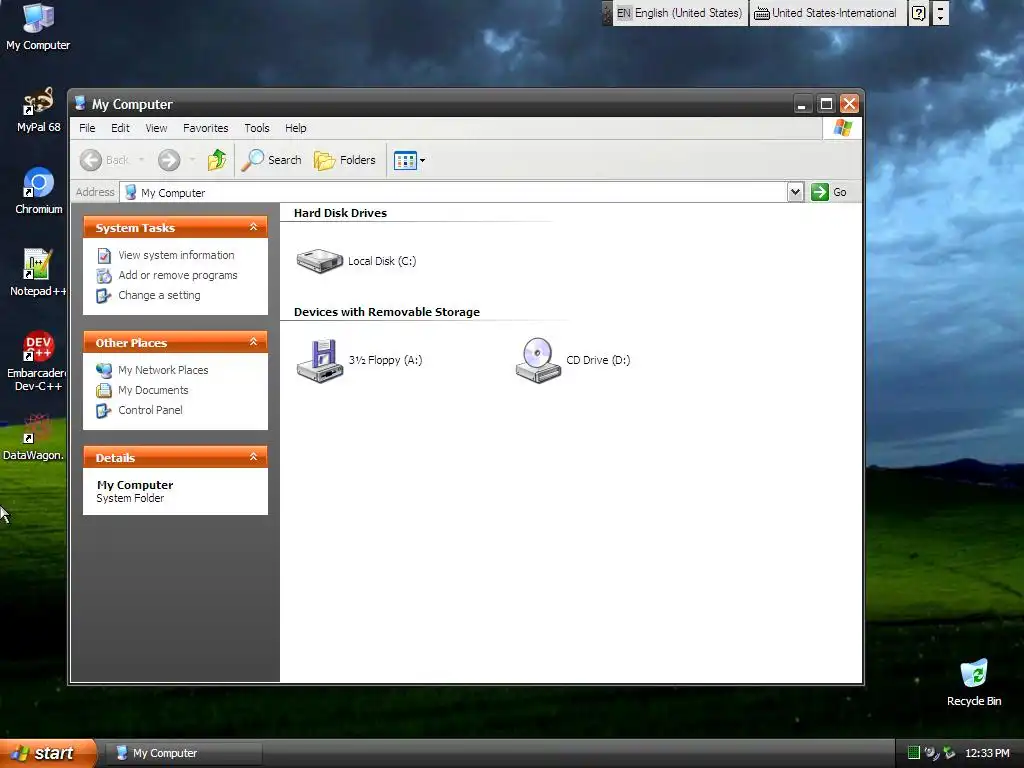Click the Start button
The image size is (1024, 768).
tap(47, 753)
